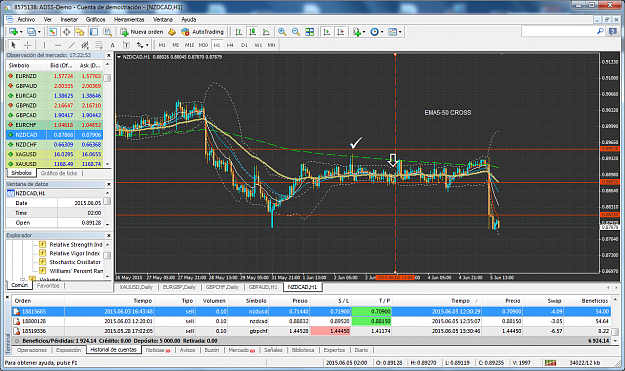
Task: Switch to the H4 timeframe
Action: coord(230,45)
